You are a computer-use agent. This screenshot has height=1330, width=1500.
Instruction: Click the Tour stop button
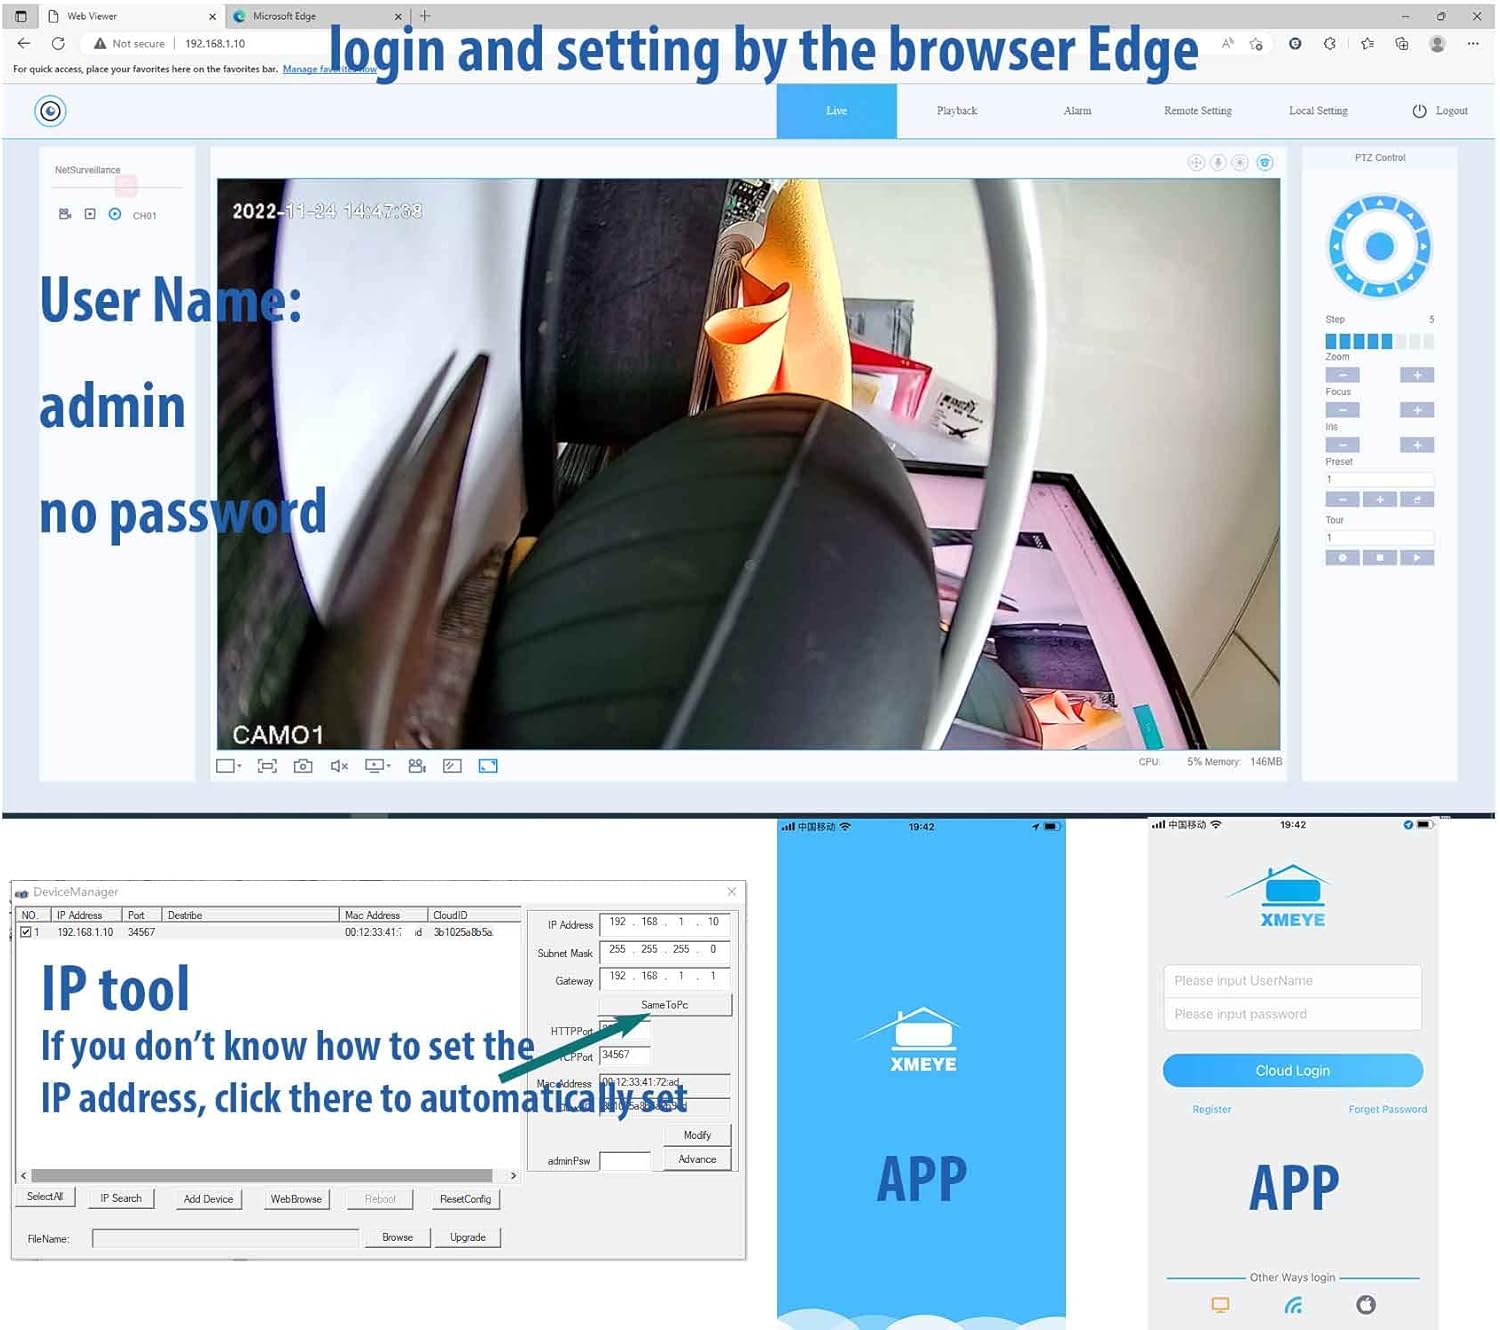(1380, 558)
